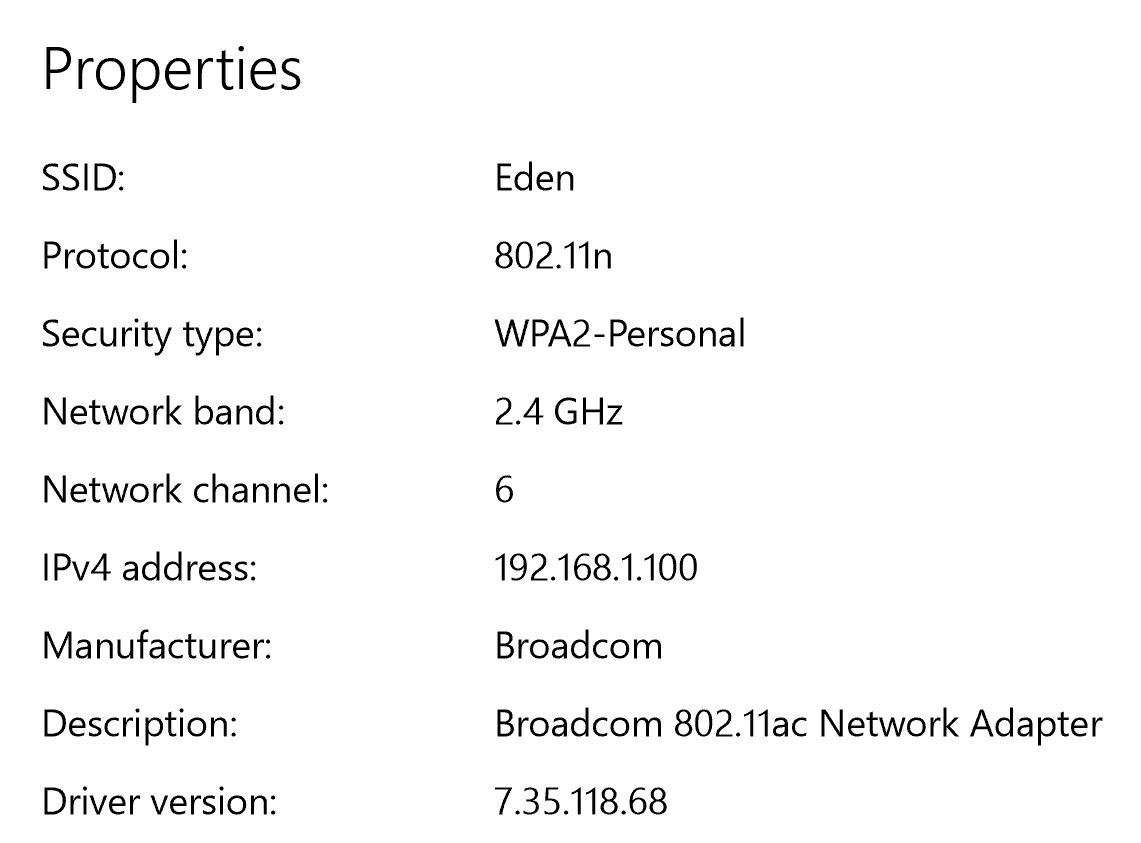Click the IPv4 address label
This screenshot has height=843, width=1141.
tap(149, 568)
